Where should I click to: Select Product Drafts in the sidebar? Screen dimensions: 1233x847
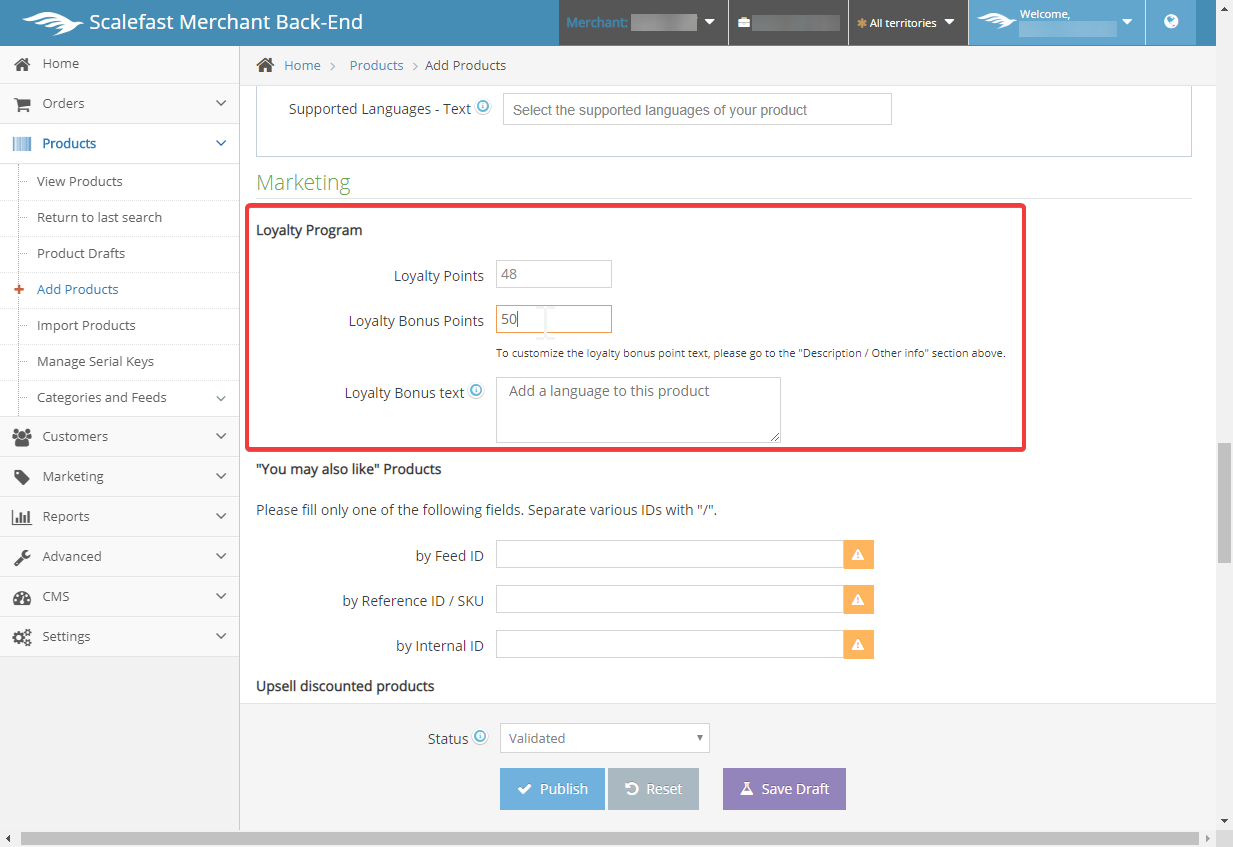[81, 254]
